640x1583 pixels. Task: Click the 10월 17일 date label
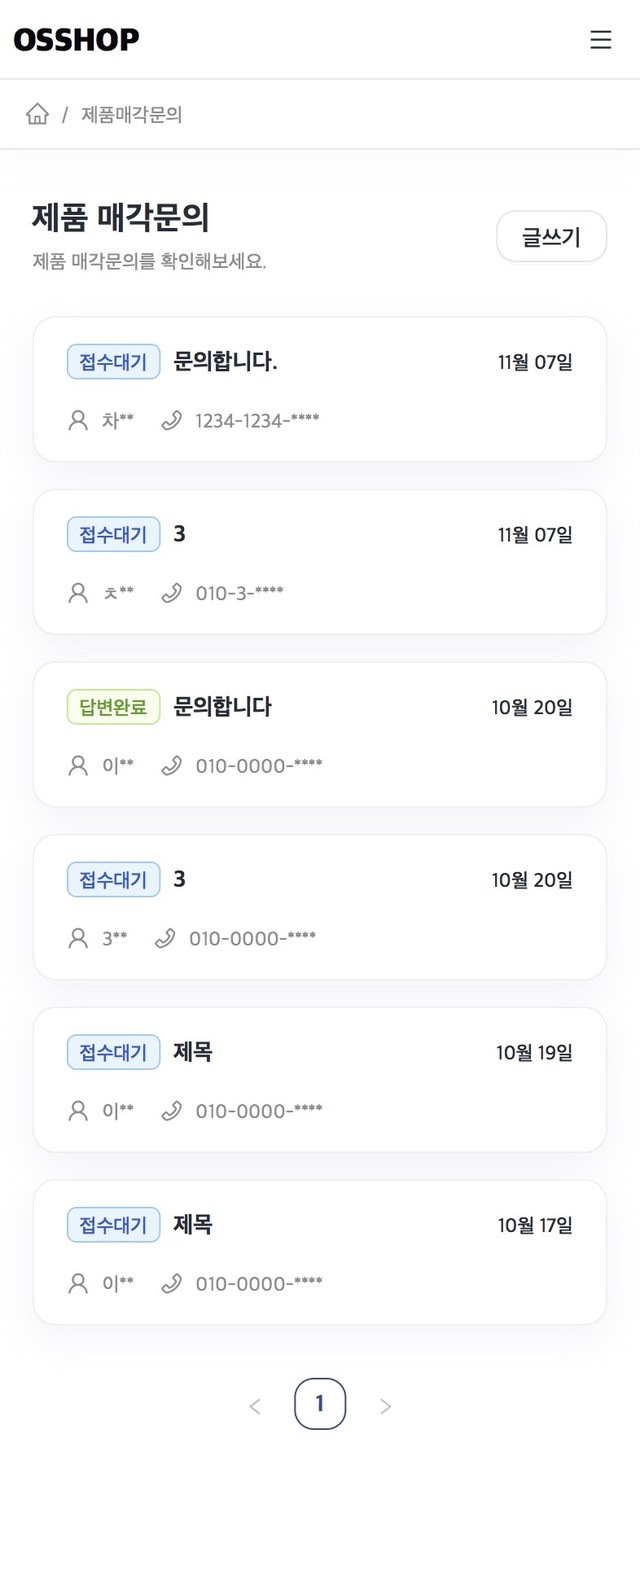tap(535, 1225)
